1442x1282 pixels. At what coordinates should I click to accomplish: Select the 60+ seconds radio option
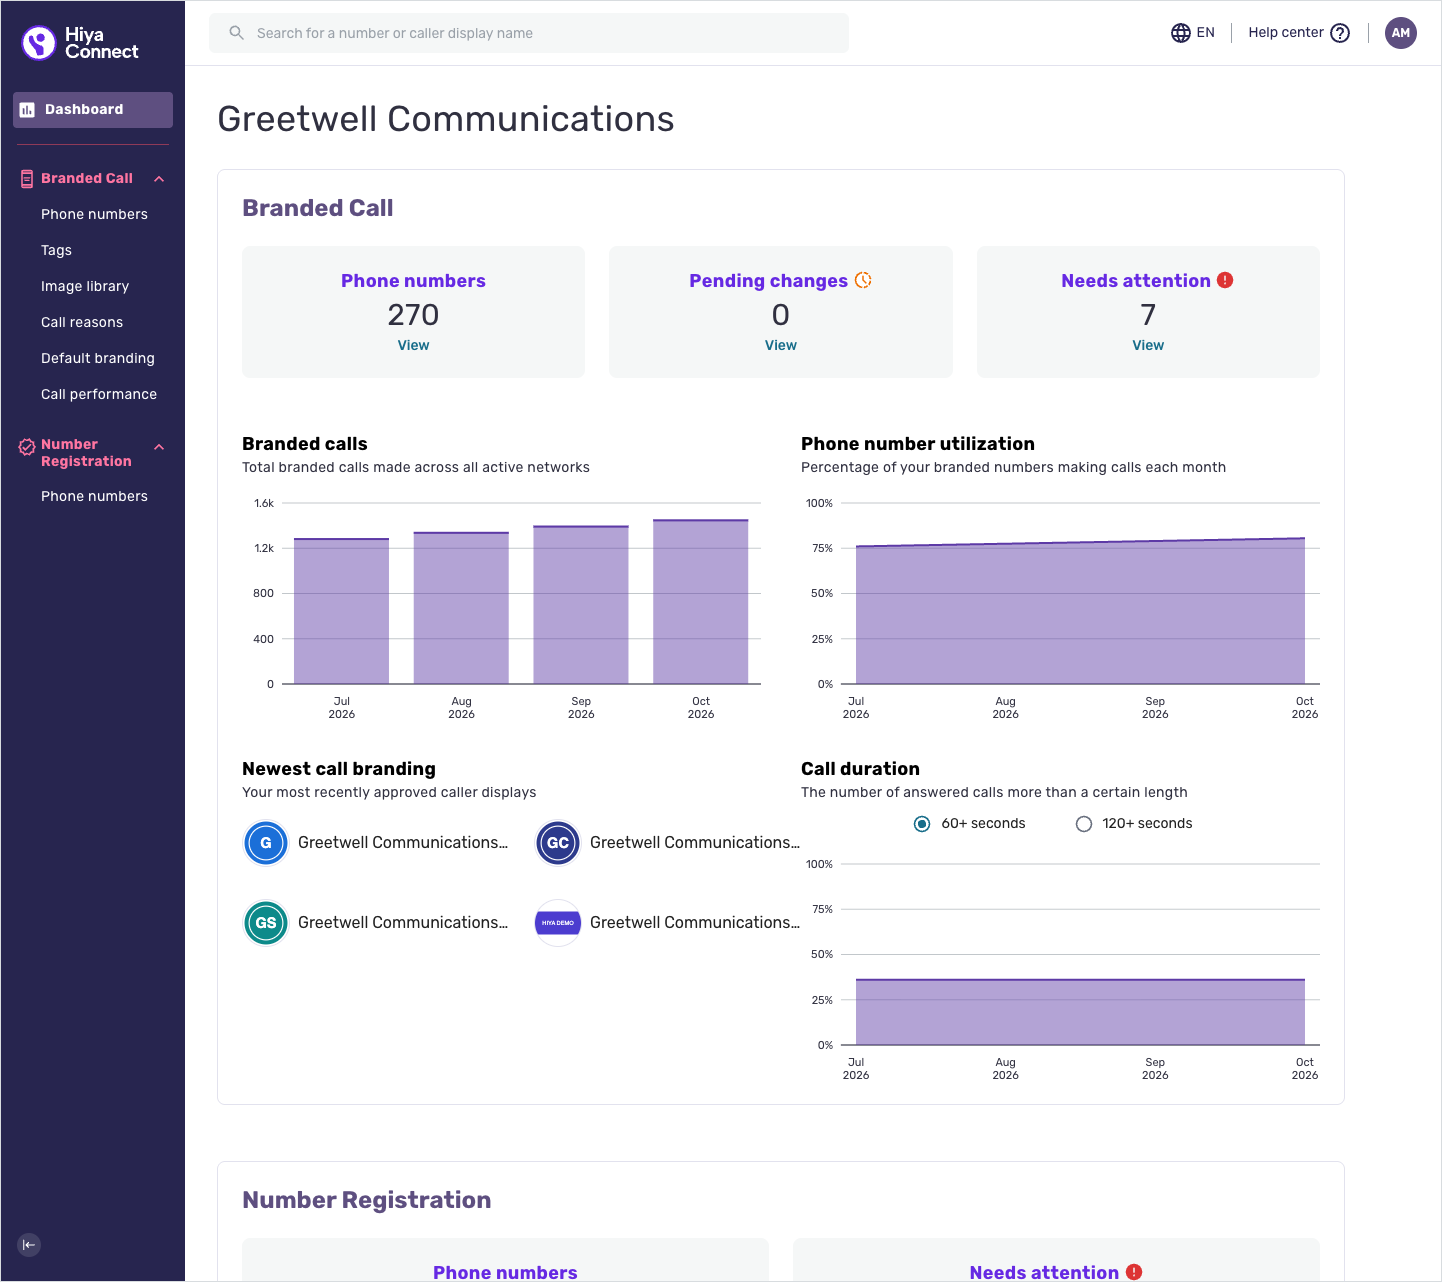(x=922, y=824)
